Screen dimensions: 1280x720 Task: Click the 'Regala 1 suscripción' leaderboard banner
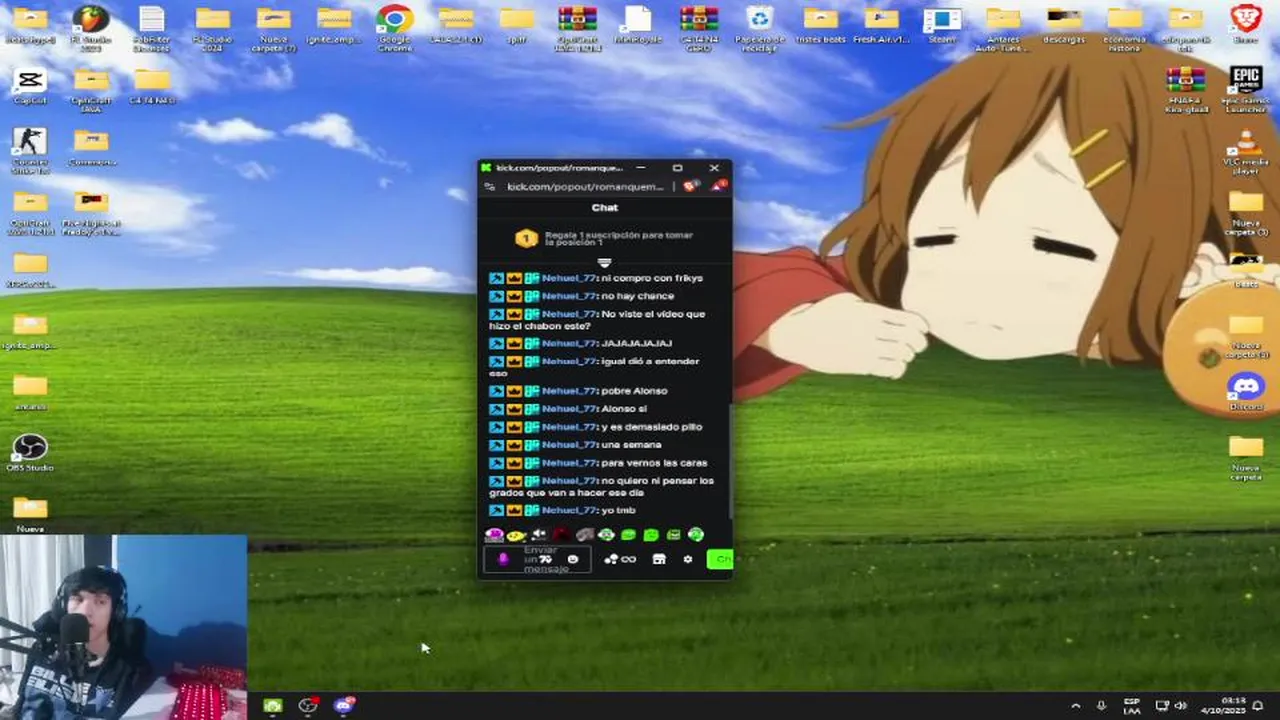point(604,238)
